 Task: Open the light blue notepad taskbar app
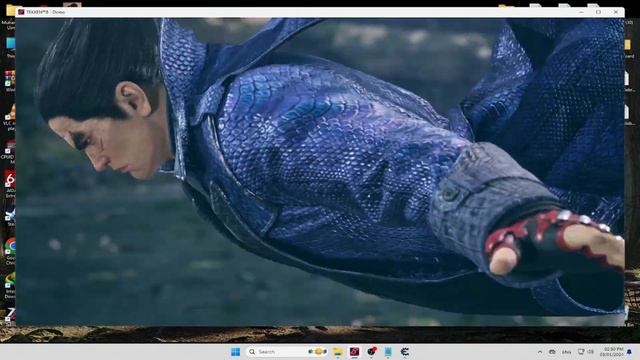388,352
